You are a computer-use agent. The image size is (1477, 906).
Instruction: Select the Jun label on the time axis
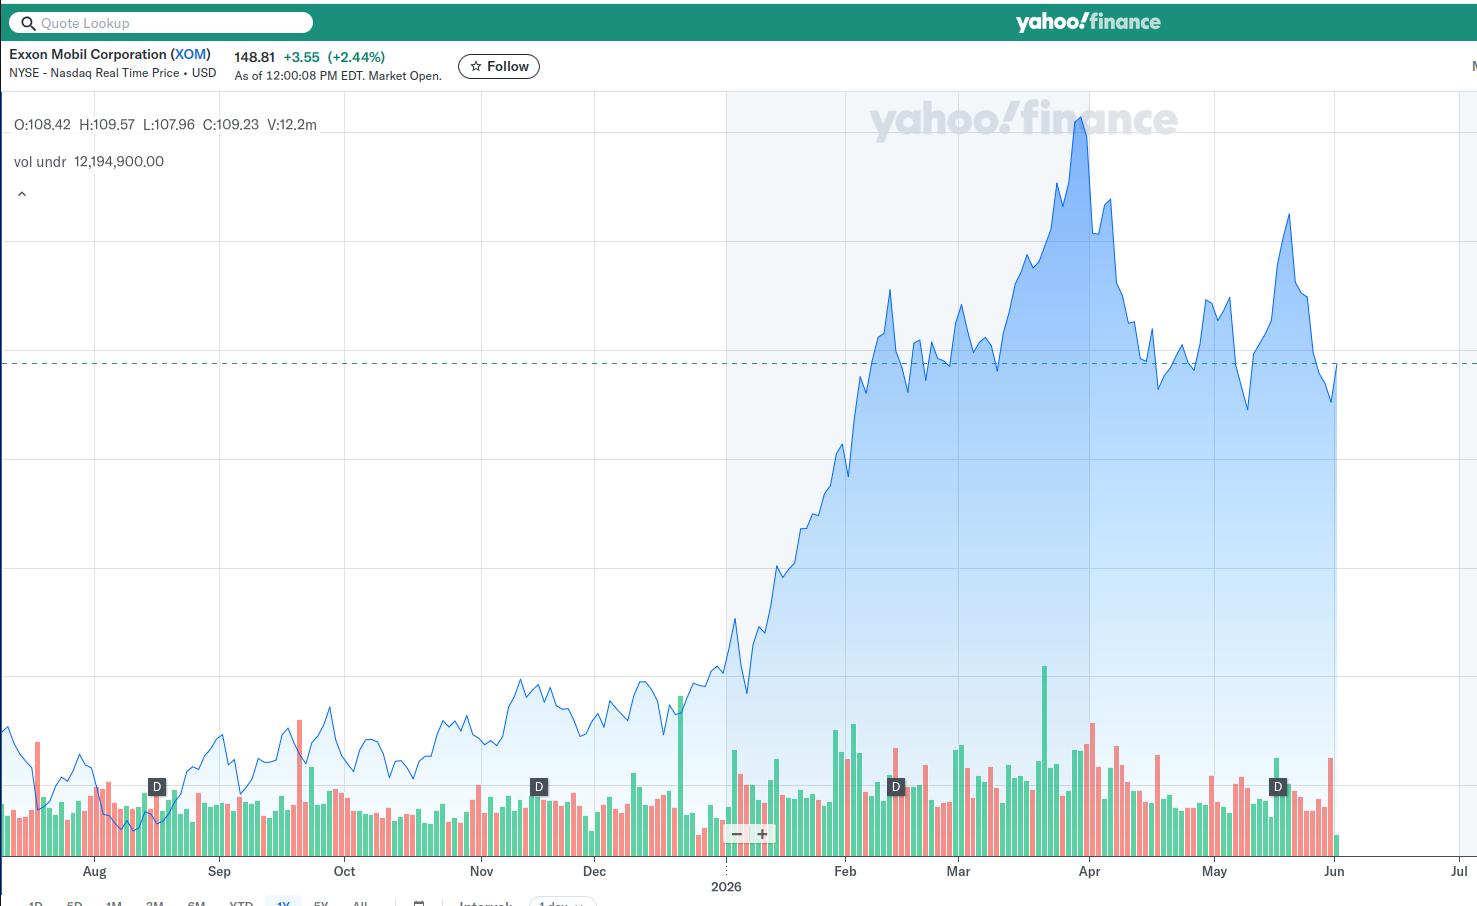pyautogui.click(x=1334, y=871)
